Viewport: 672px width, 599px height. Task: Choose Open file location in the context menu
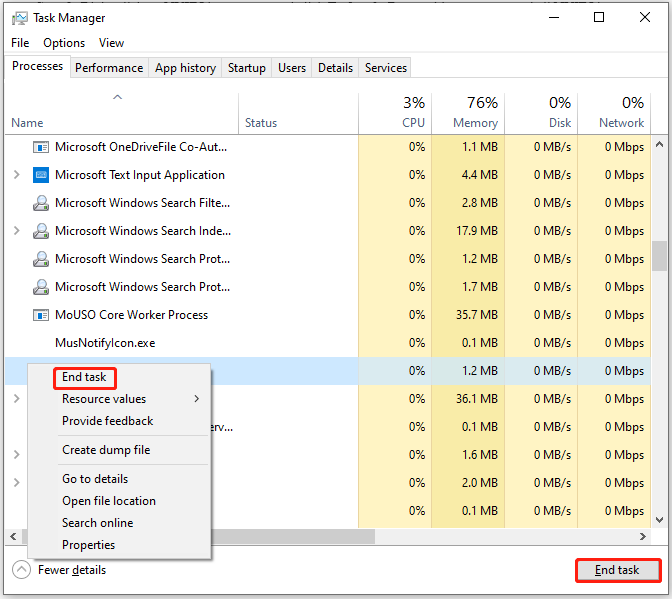coord(109,501)
